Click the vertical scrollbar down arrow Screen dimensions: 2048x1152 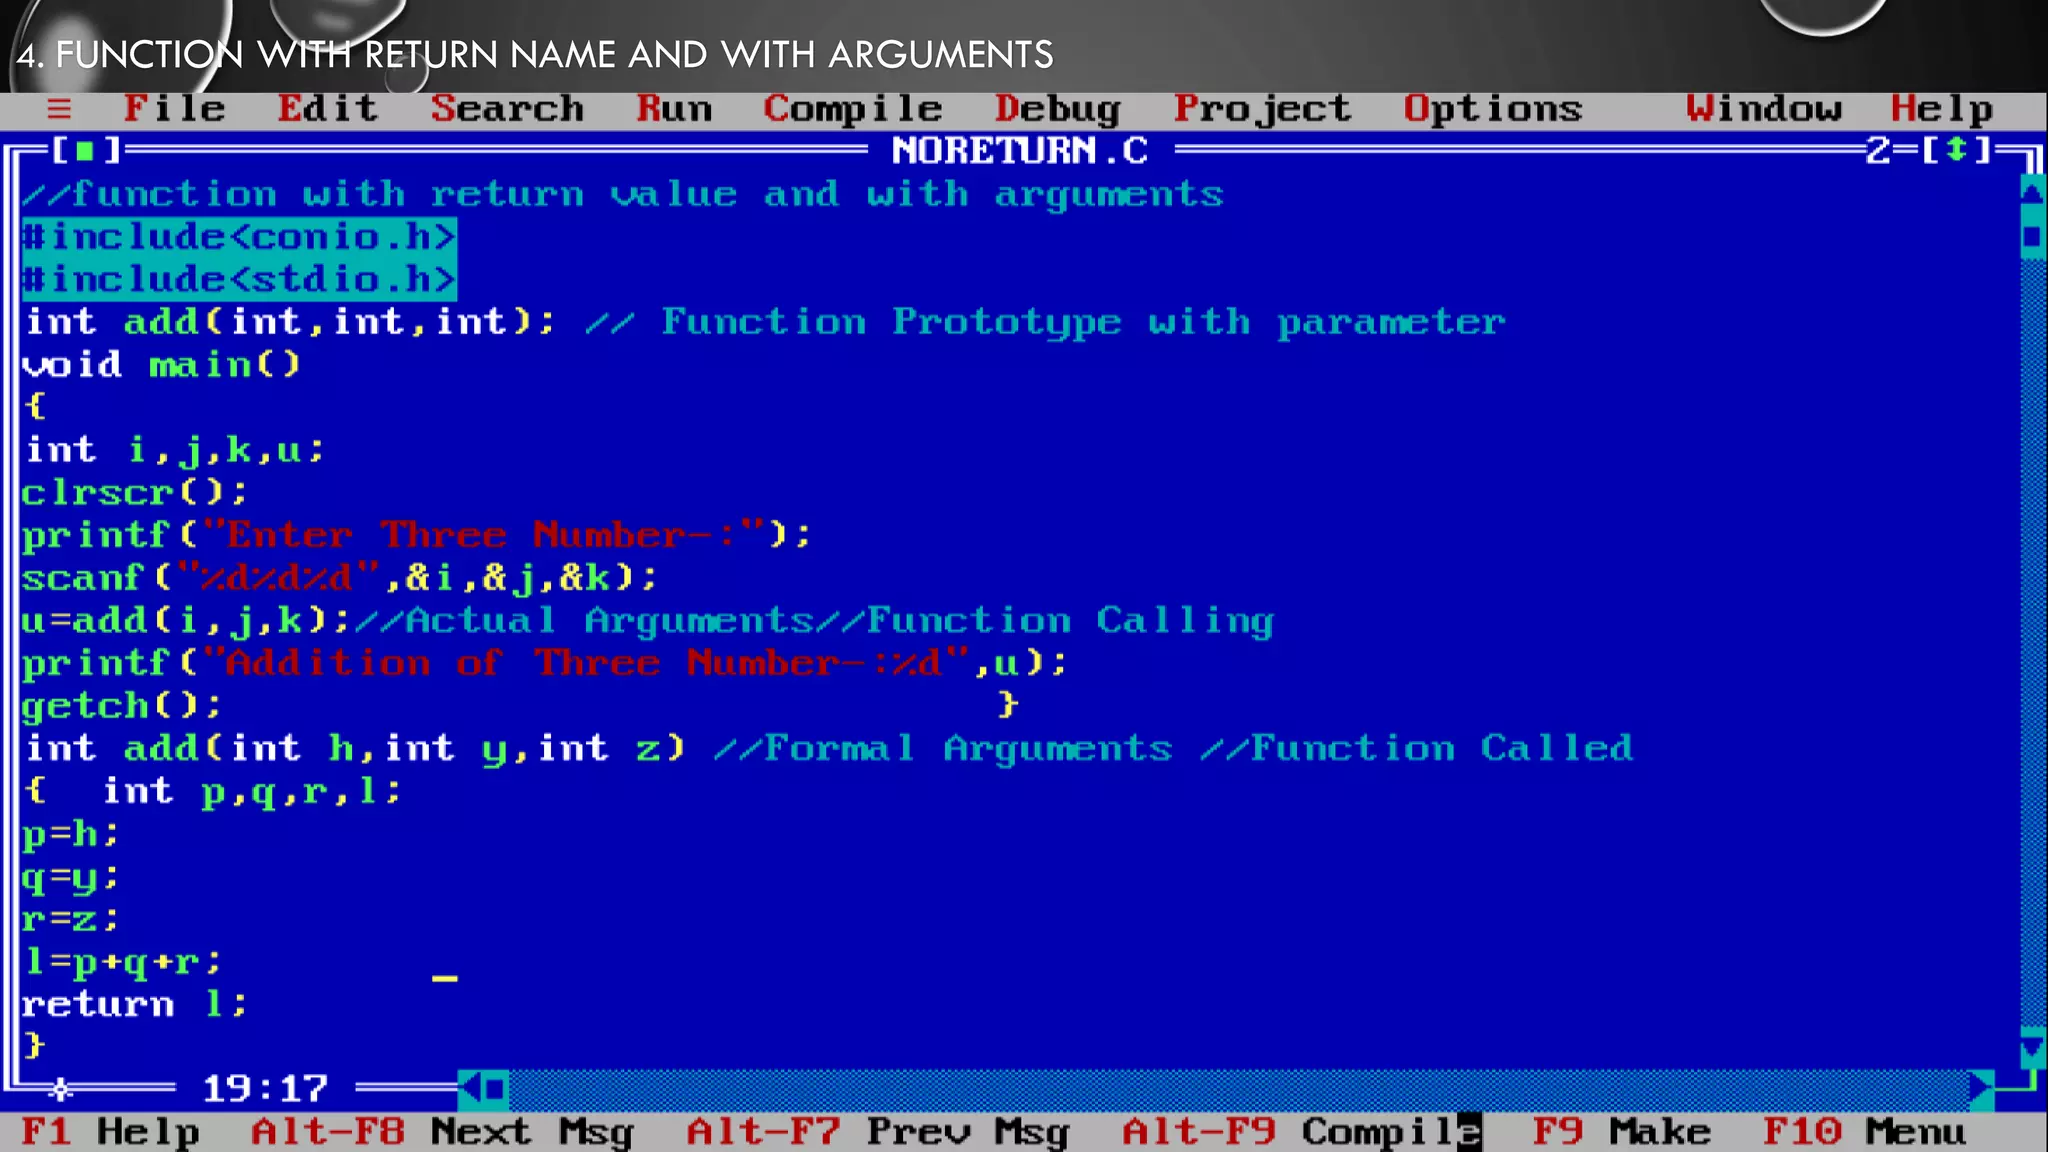pos(2032,1047)
